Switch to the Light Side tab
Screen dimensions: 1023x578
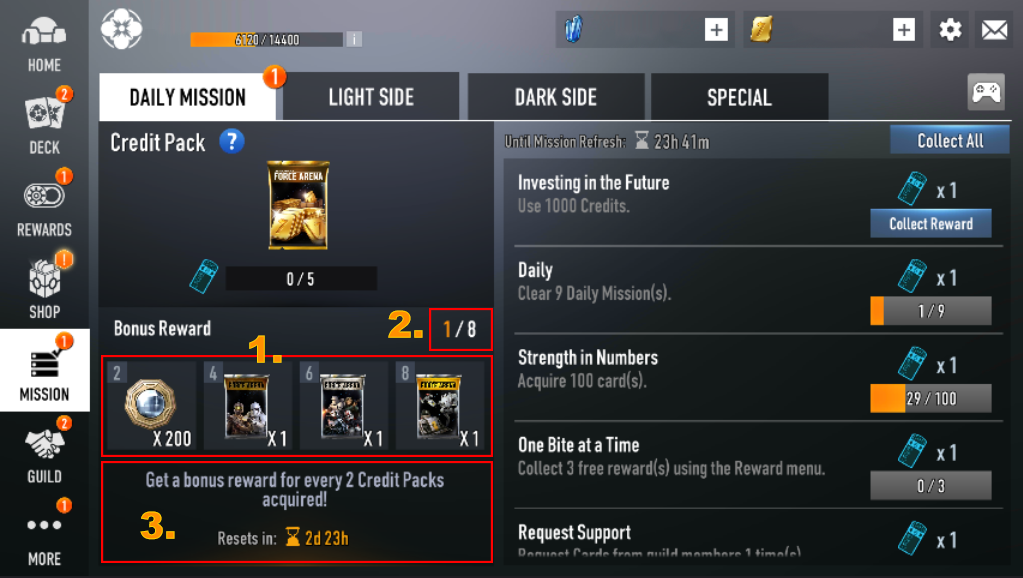371,97
